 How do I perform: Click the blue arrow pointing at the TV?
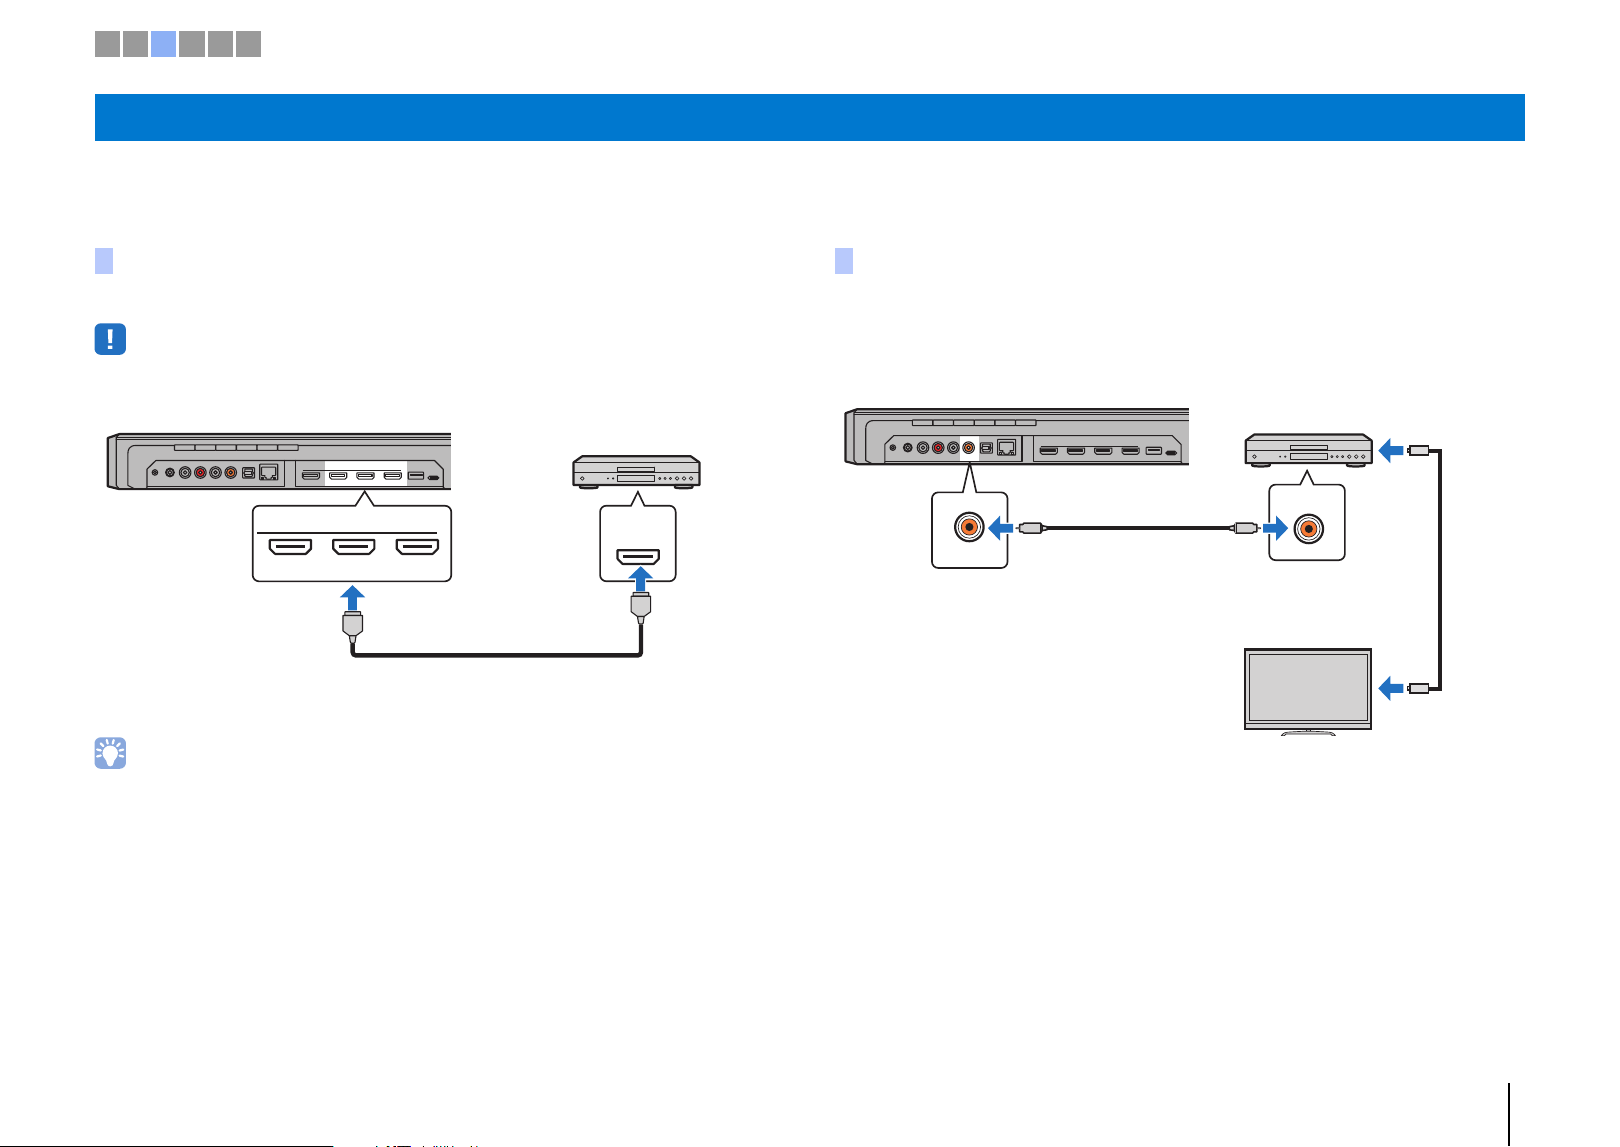click(1392, 688)
